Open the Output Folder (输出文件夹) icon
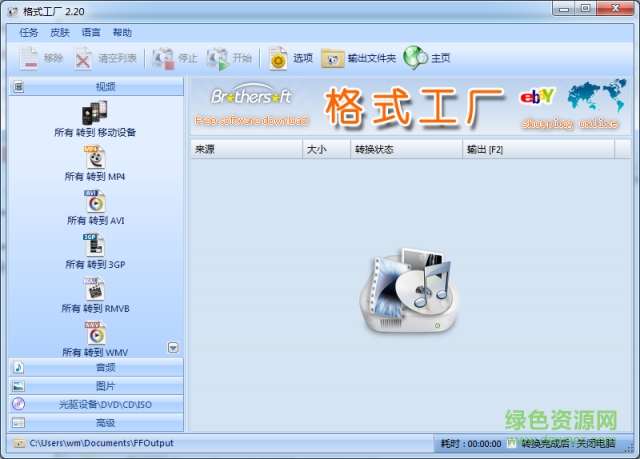Screen dimensions: 640x459 [x=332, y=58]
